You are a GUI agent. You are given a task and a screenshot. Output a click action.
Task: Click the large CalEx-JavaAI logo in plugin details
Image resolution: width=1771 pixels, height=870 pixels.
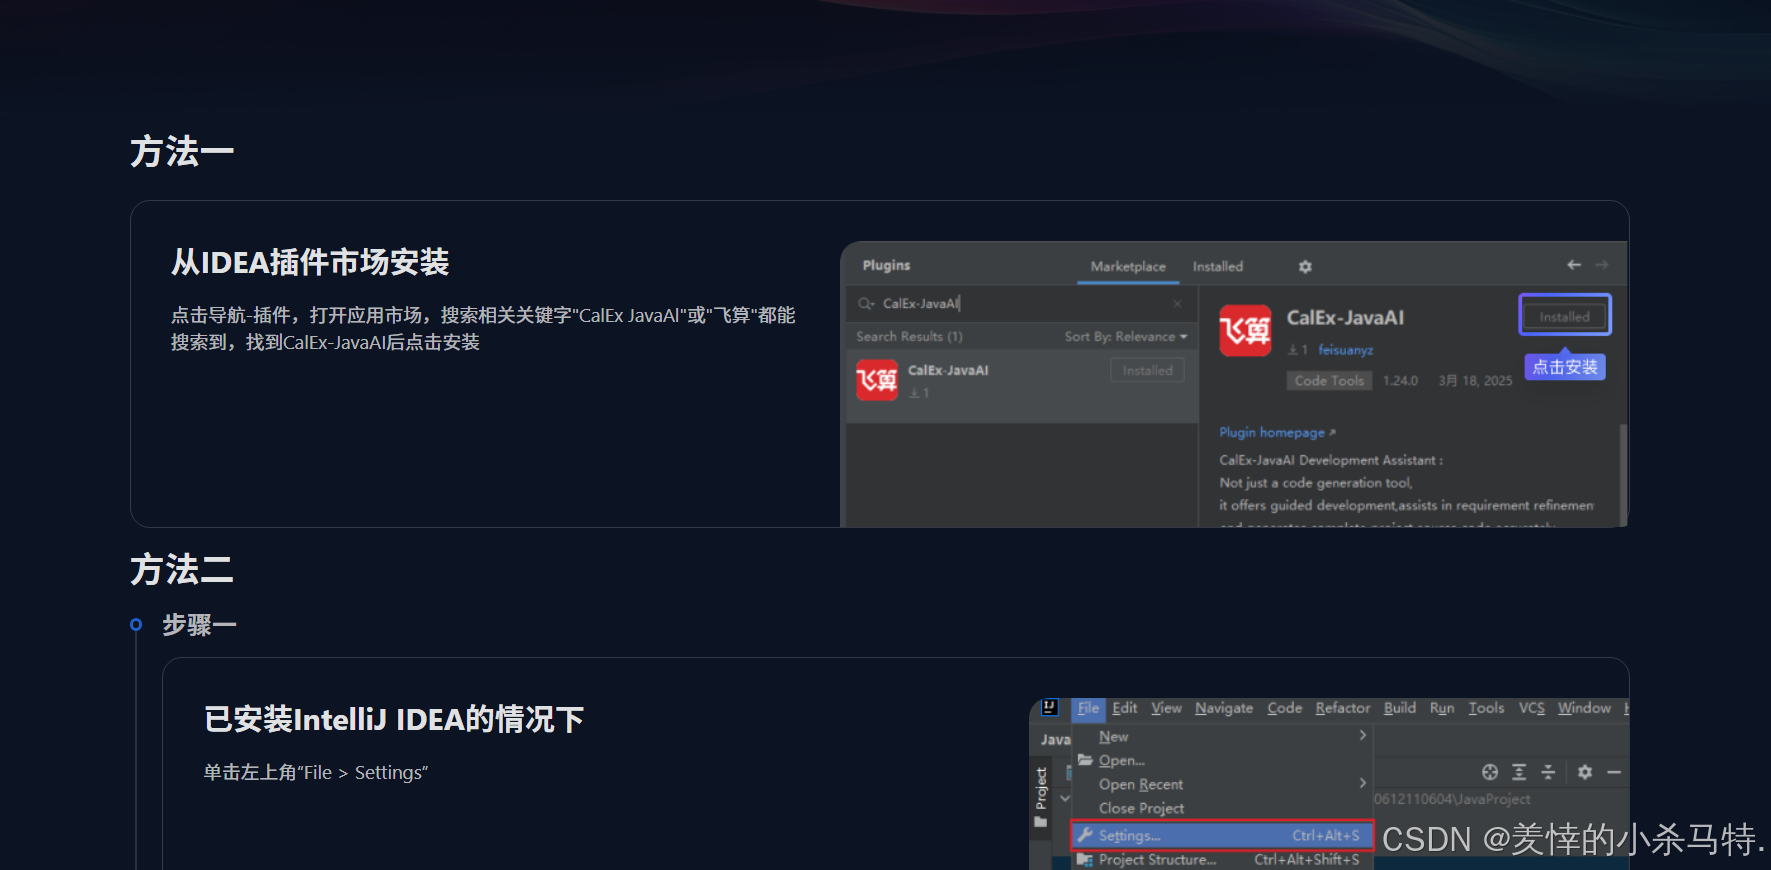(1245, 330)
